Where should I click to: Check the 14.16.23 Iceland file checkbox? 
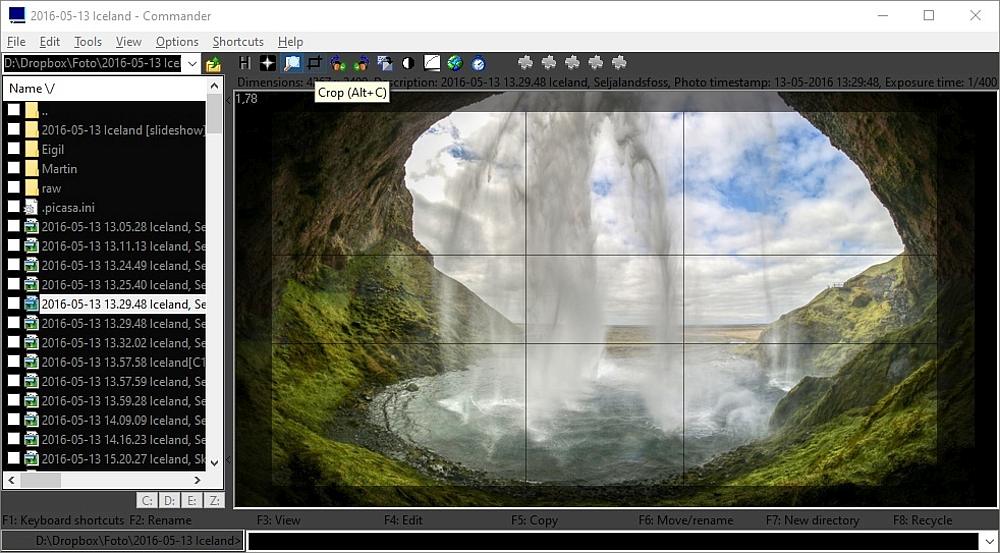click(x=13, y=439)
